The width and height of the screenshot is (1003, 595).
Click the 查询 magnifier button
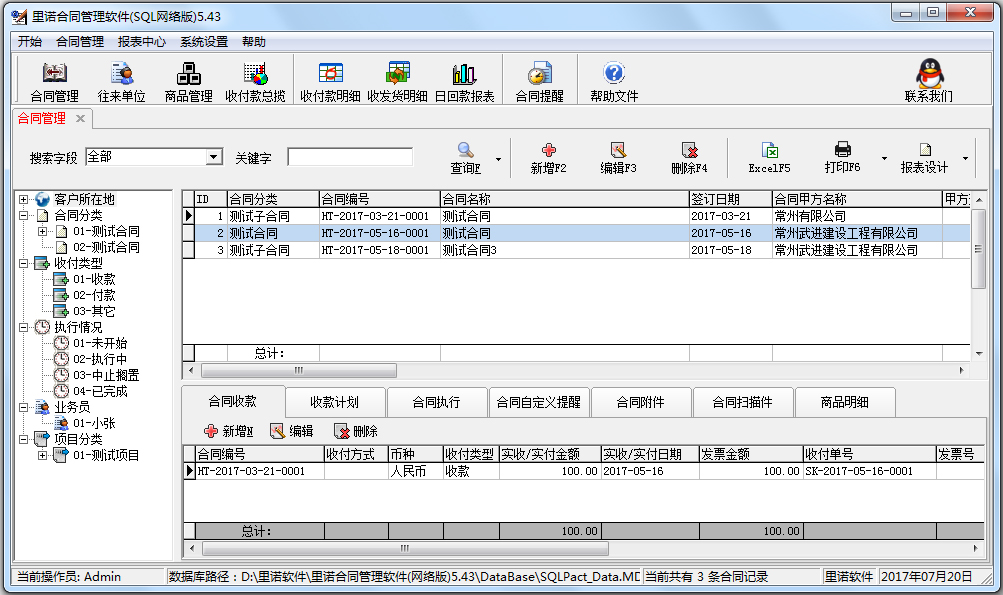pyautogui.click(x=466, y=157)
